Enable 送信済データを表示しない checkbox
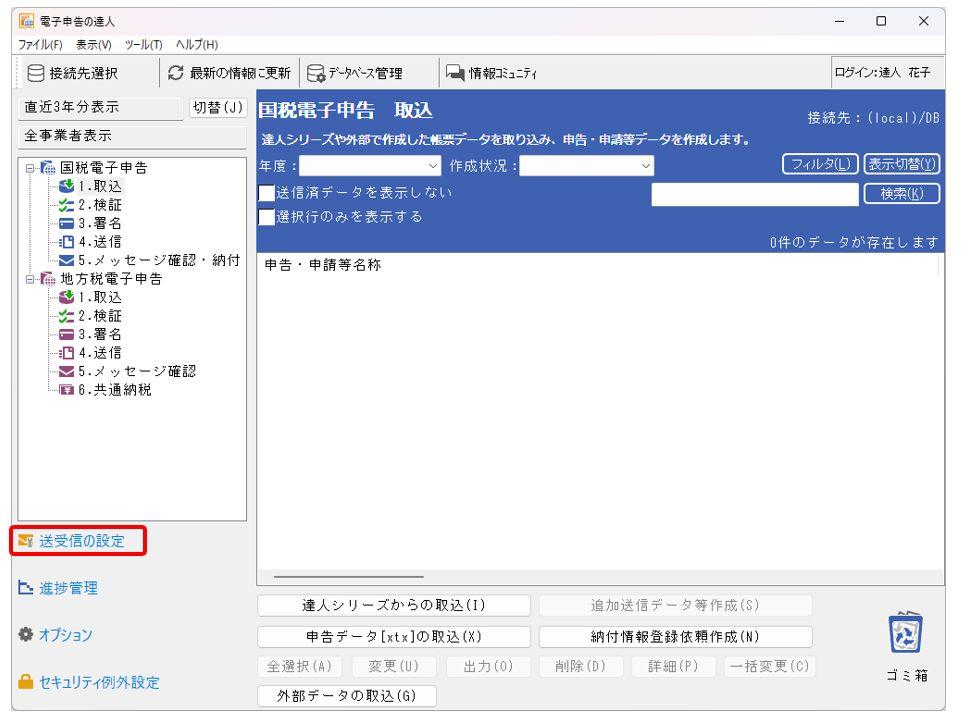Screen dimensions: 973x714 point(267,192)
